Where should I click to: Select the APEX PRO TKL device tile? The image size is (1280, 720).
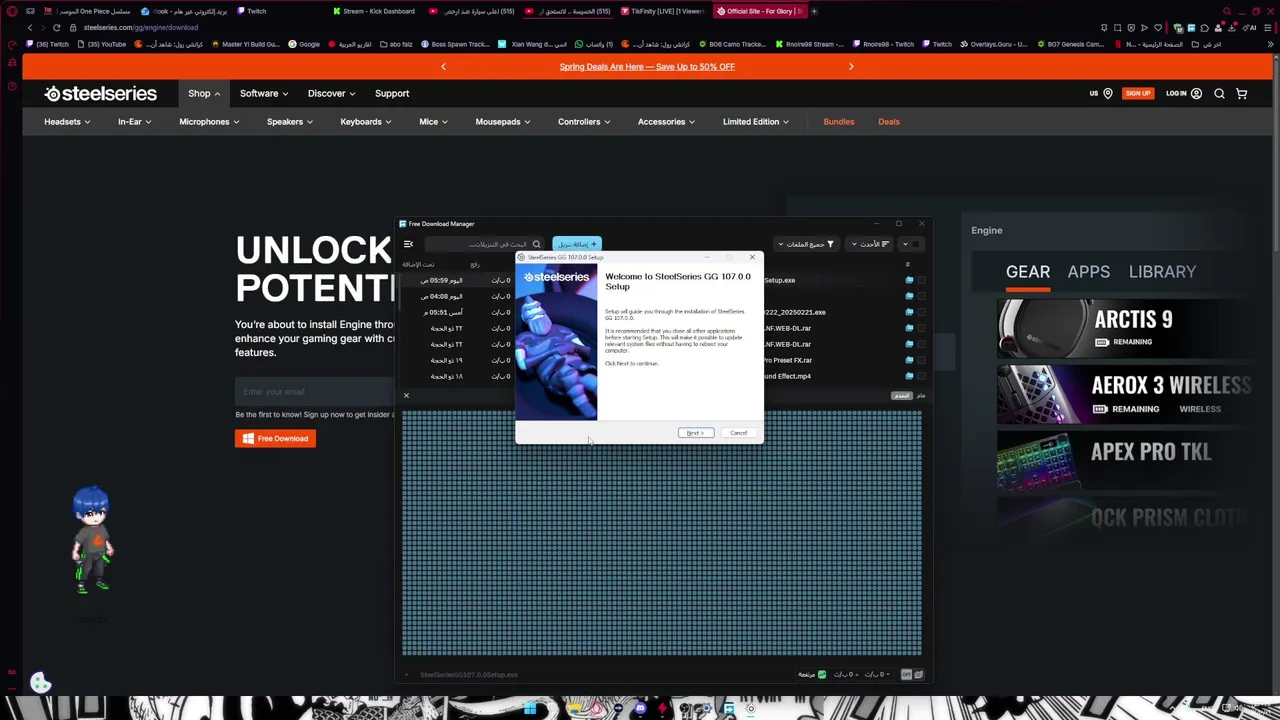tap(1124, 460)
